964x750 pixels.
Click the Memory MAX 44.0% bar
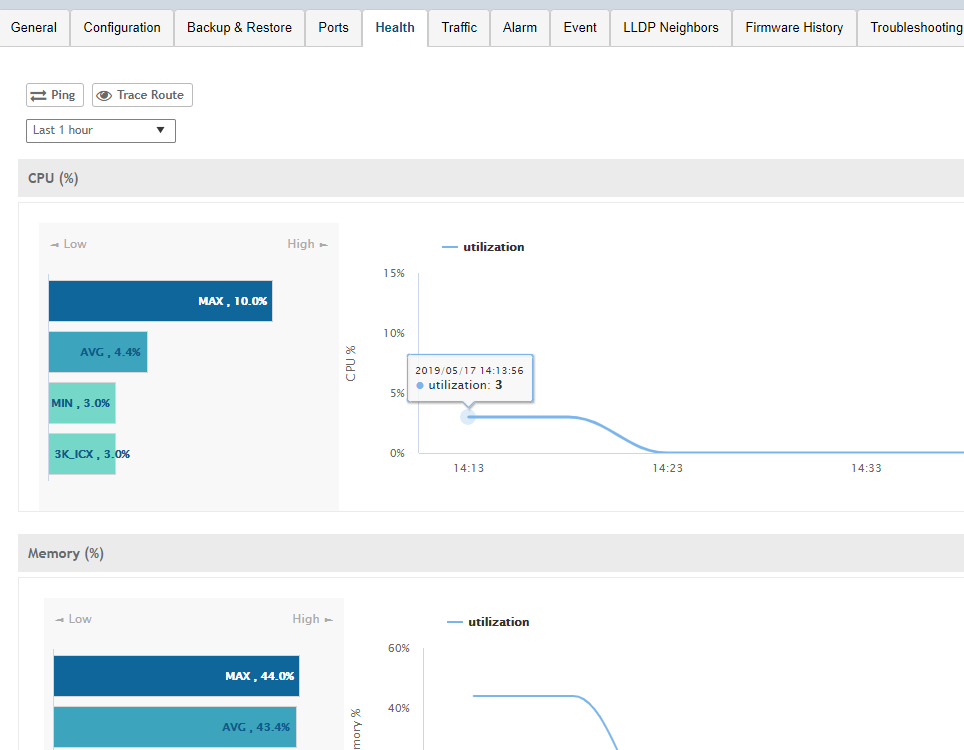point(176,676)
